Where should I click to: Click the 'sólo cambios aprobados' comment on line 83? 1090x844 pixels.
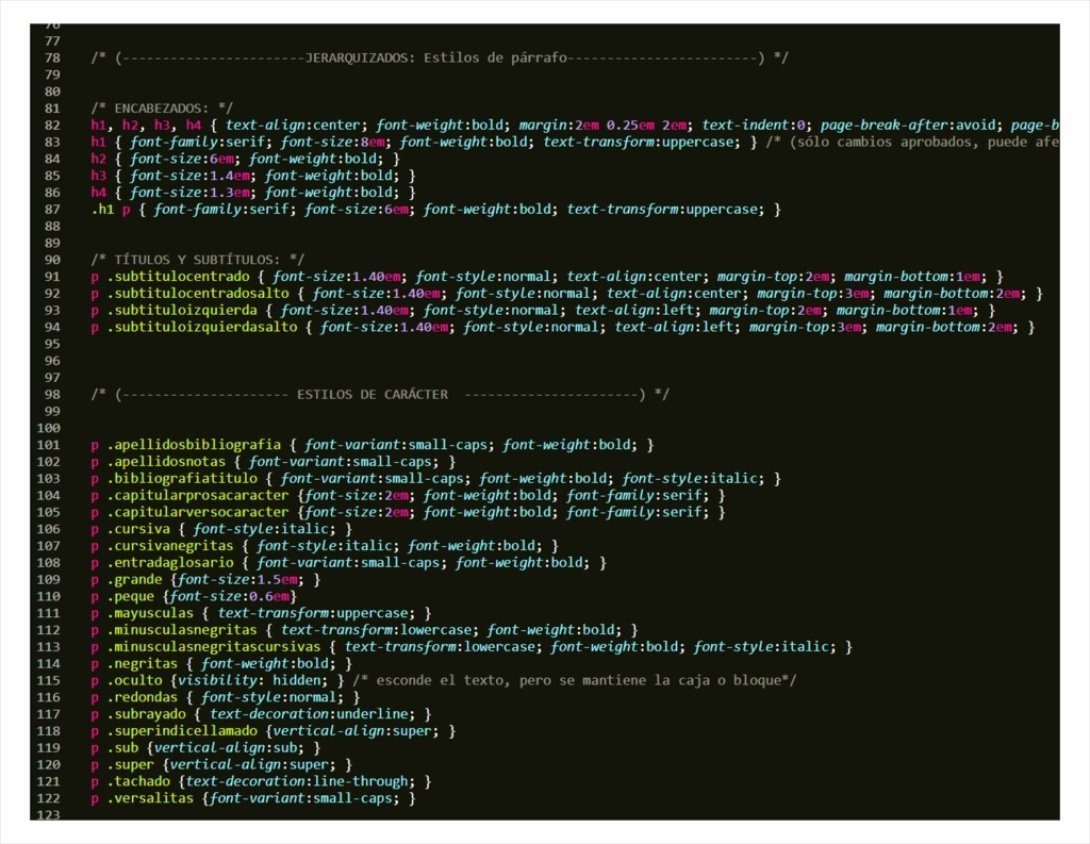[912, 142]
